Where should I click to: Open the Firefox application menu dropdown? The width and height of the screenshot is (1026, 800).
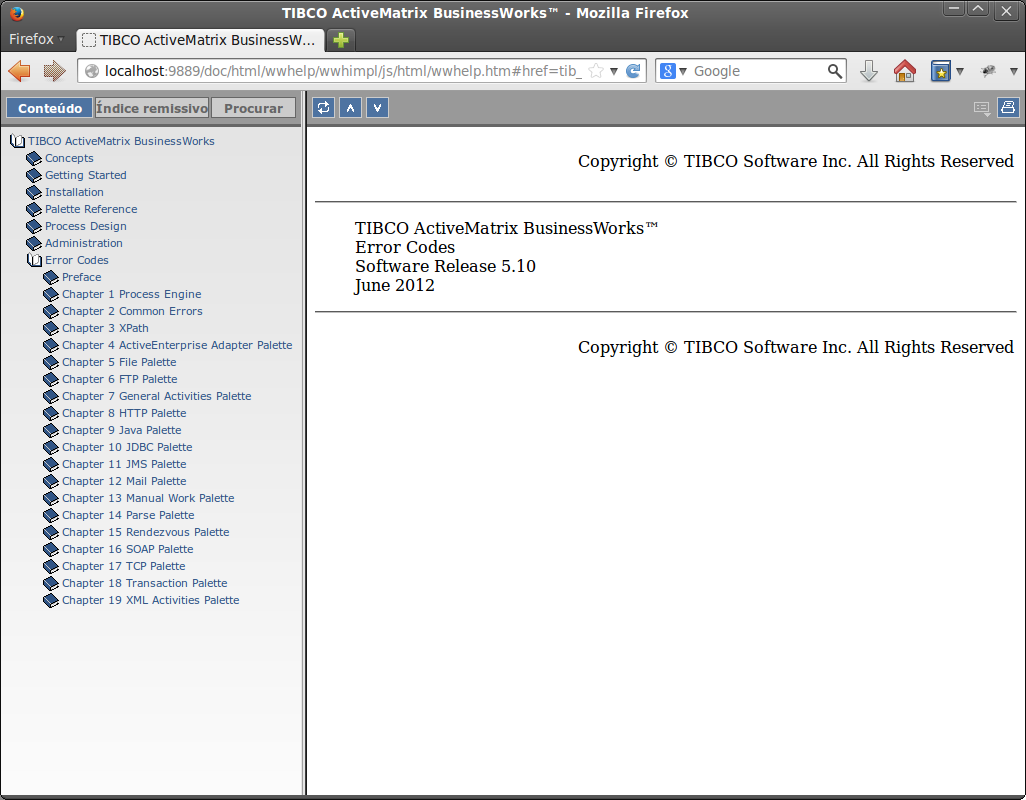tap(36, 40)
